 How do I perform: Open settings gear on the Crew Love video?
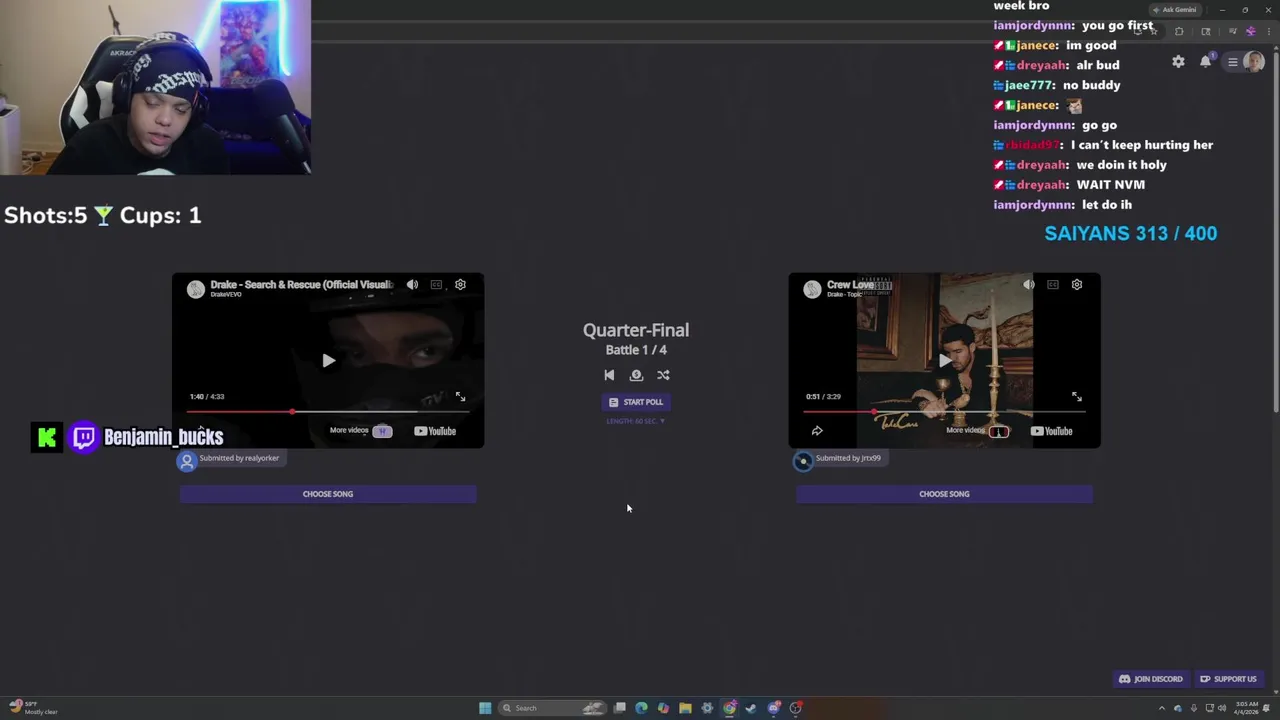[1077, 285]
